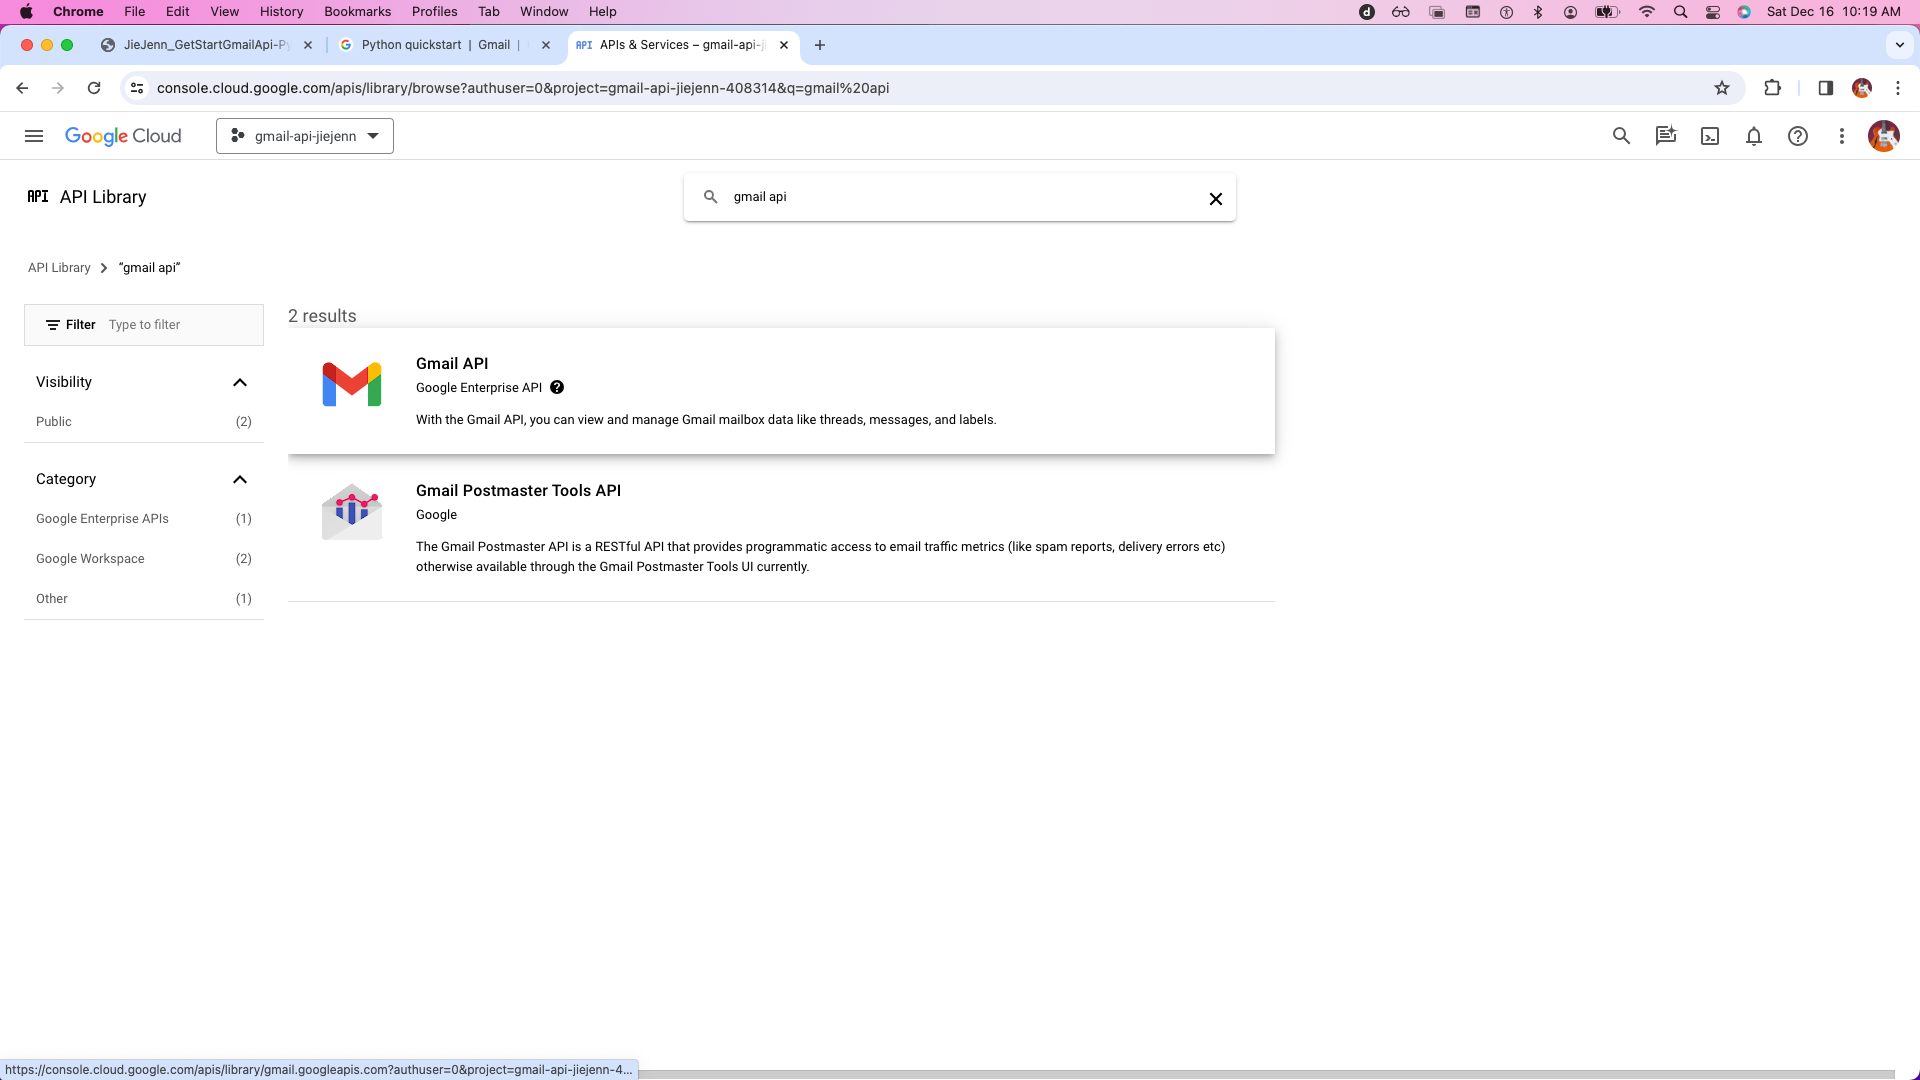Open the help question mark menu
Viewport: 1920px width, 1080px height.
(x=1798, y=136)
